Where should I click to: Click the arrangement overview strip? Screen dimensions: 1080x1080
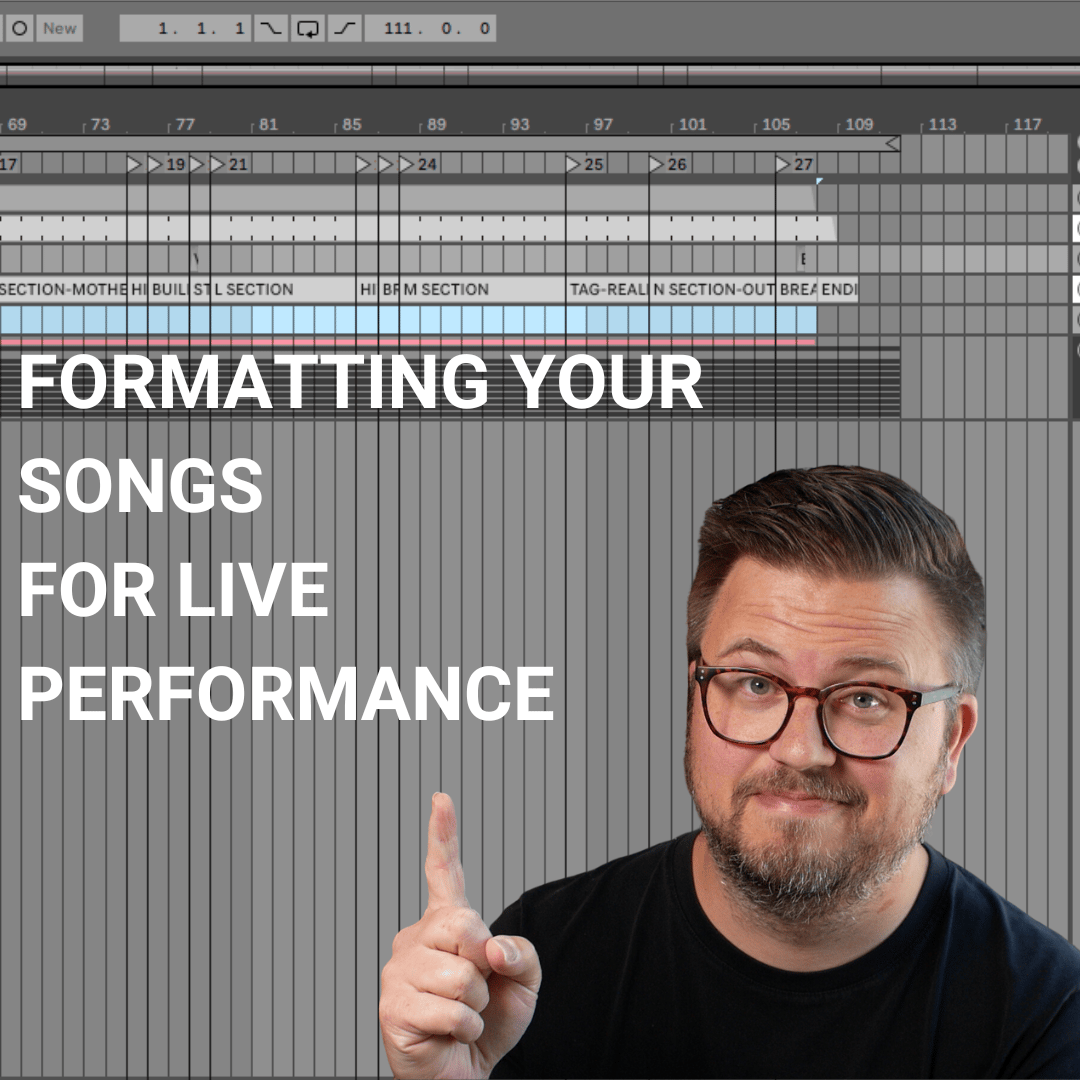(540, 75)
